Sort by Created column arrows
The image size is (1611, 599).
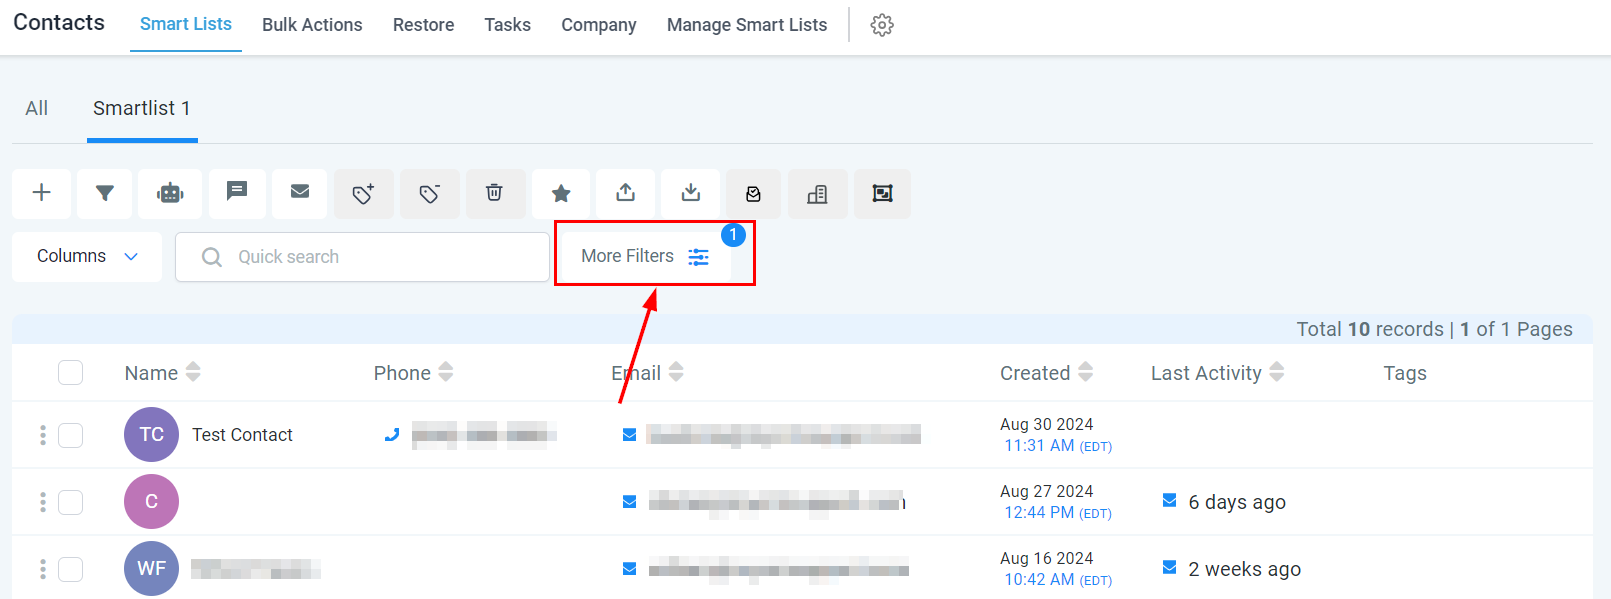coord(1085,372)
